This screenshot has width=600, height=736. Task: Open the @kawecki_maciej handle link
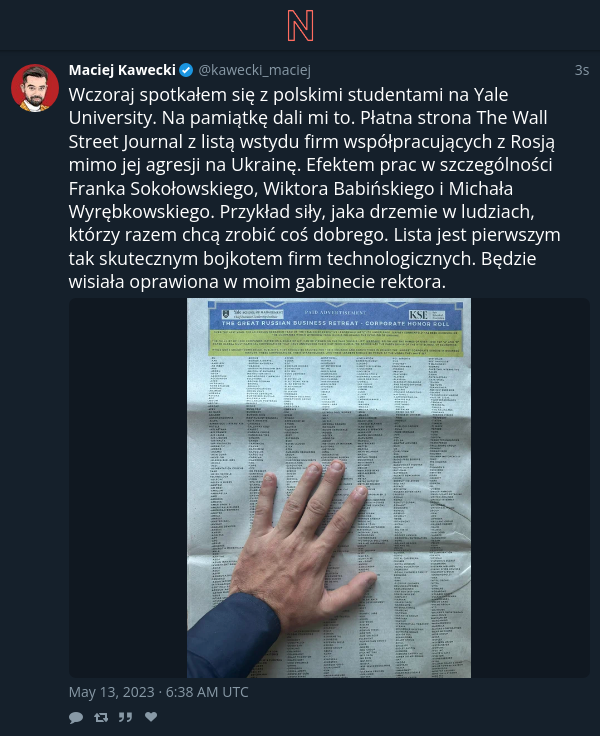click(x=254, y=70)
